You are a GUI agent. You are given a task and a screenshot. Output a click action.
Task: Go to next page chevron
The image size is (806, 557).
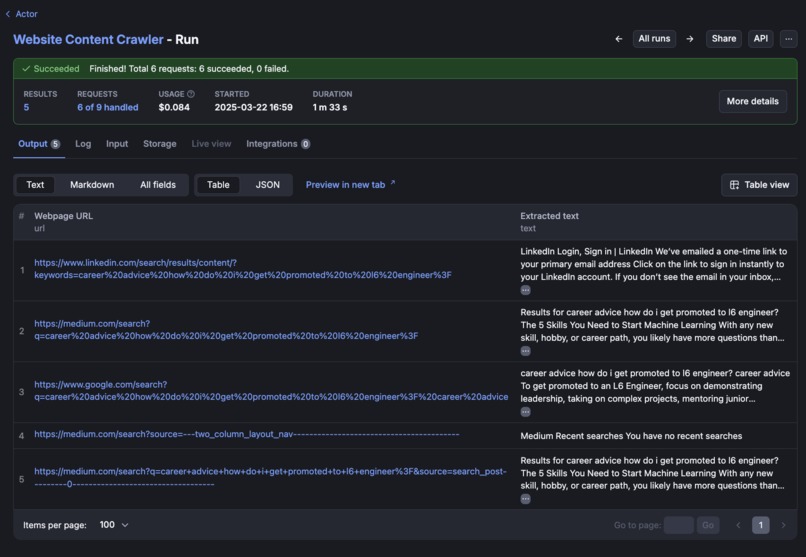click(783, 525)
